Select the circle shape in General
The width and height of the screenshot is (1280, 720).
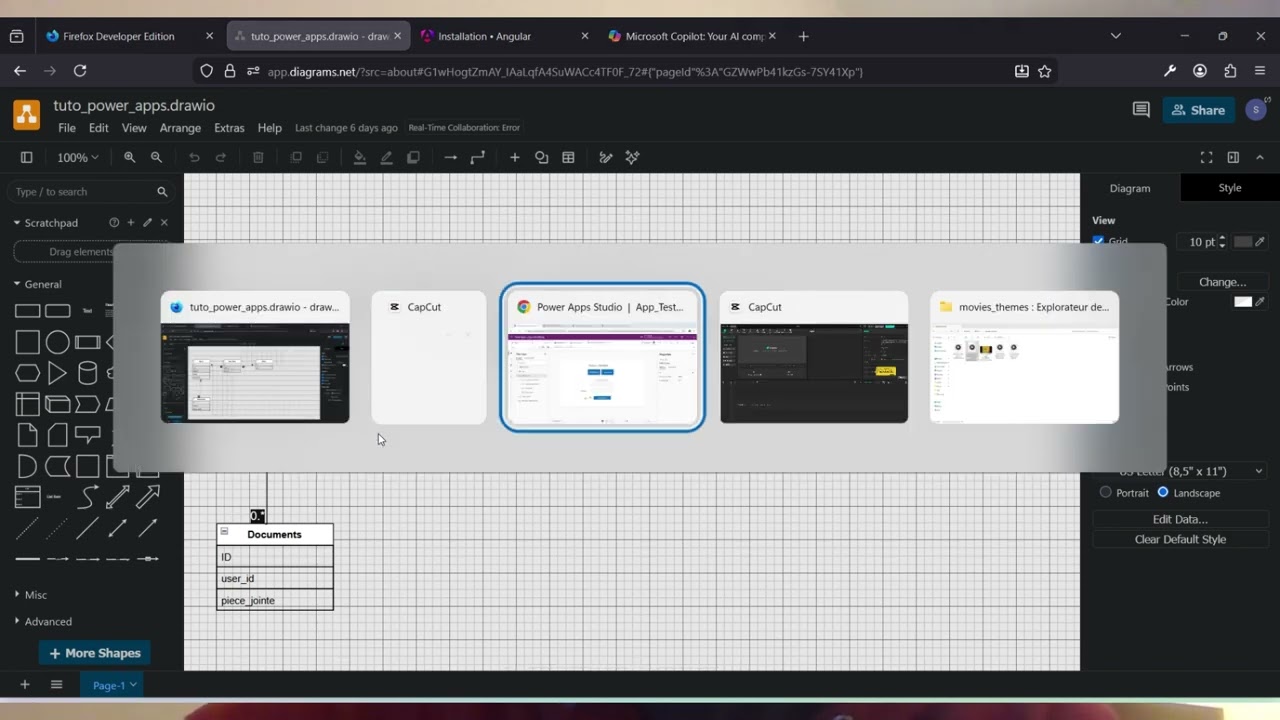pos(58,343)
